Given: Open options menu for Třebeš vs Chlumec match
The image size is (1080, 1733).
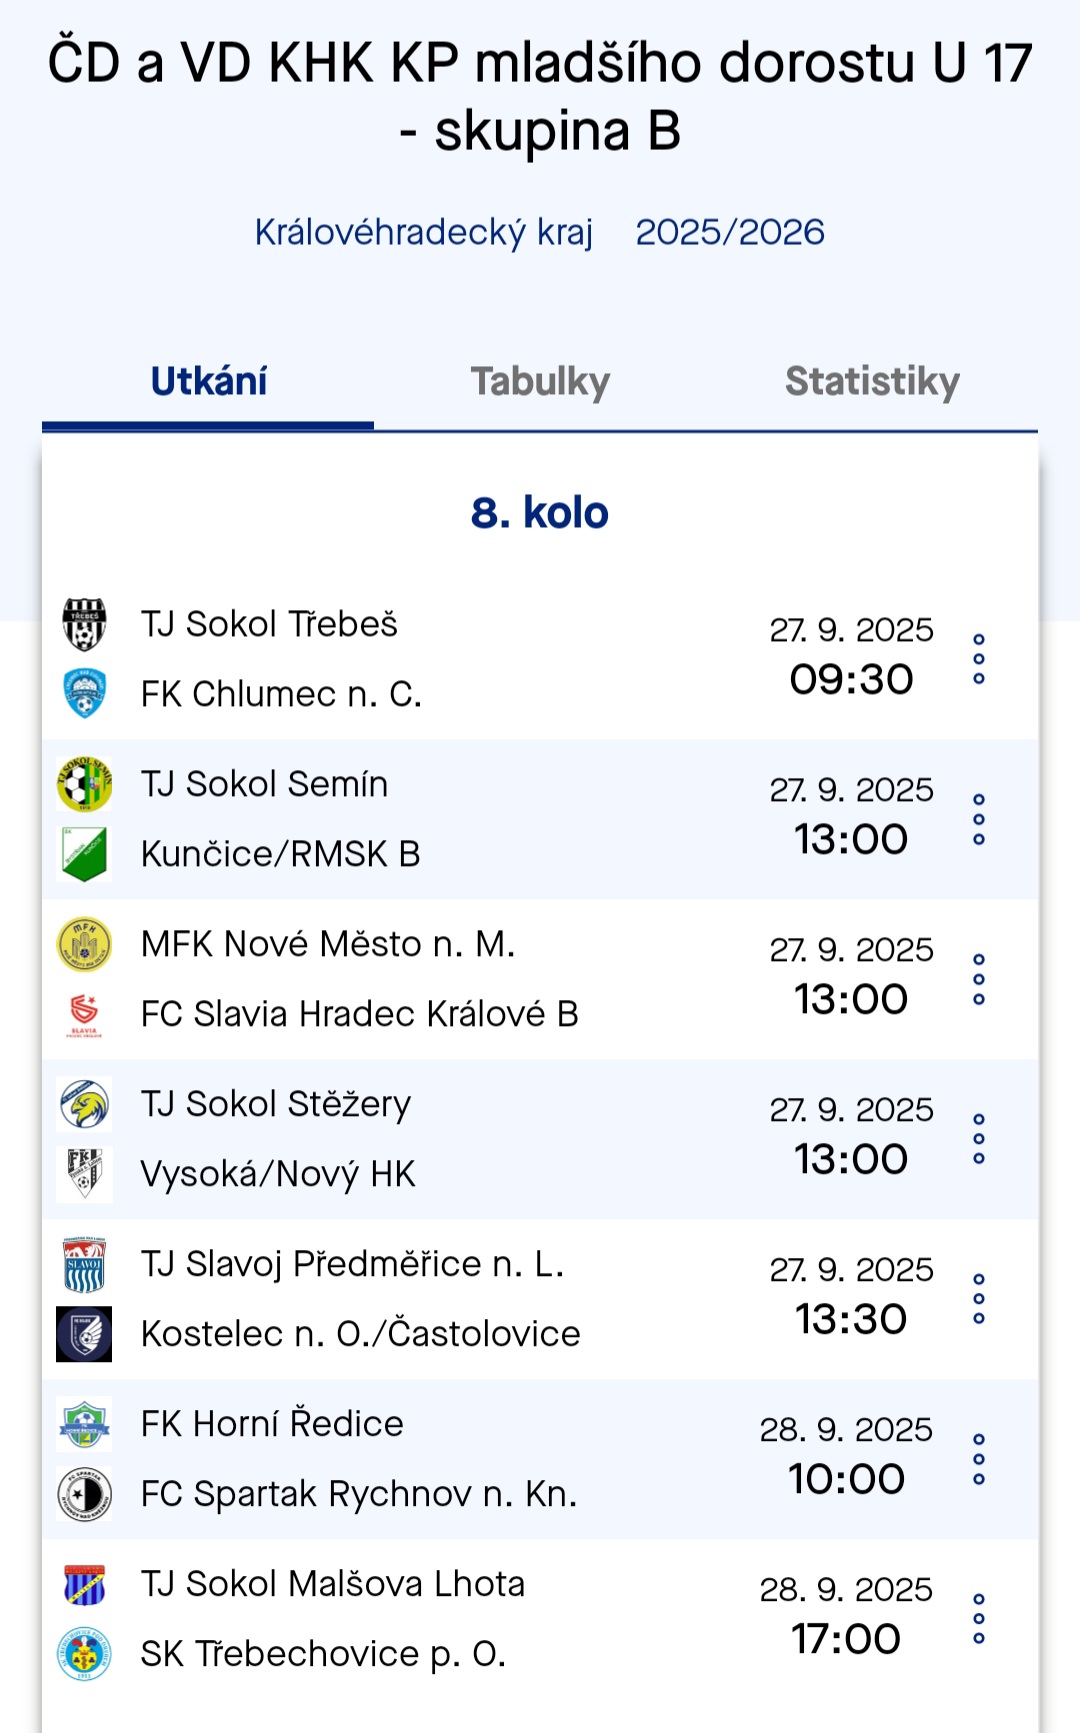Looking at the screenshot, I should (979, 659).
